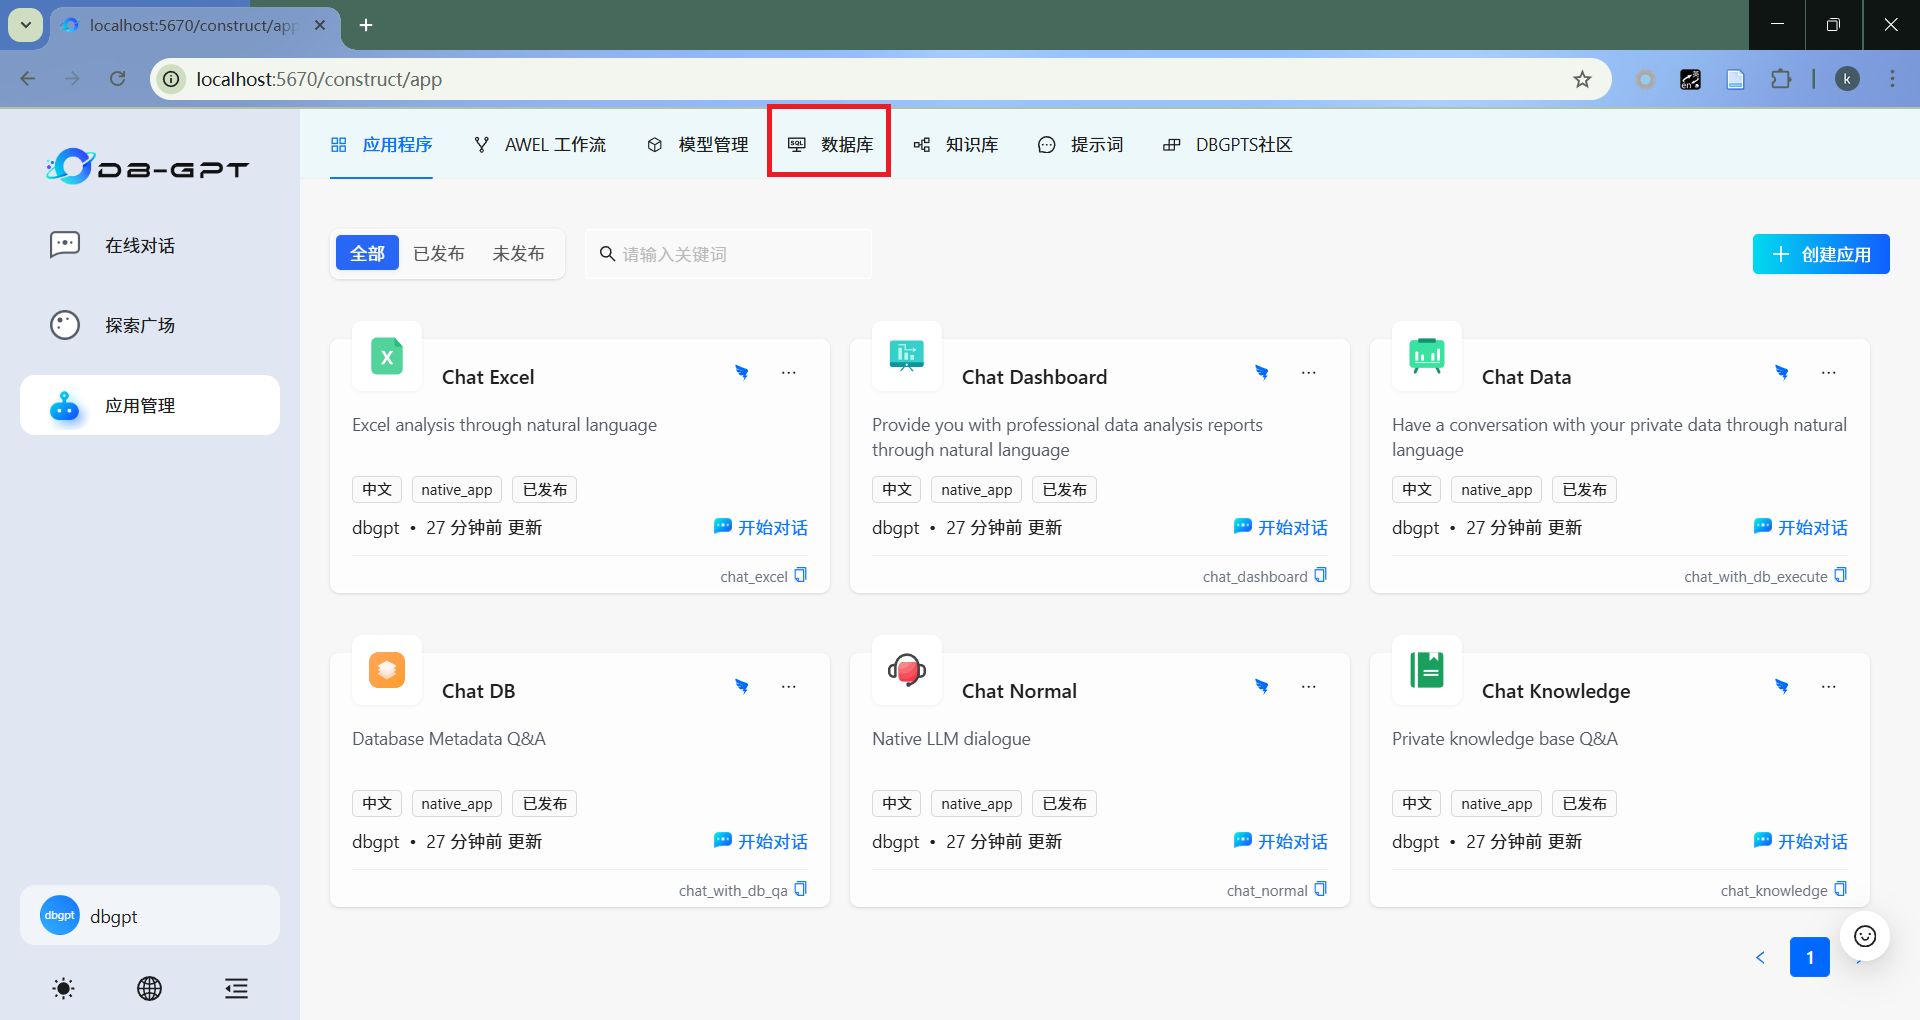Viewport: 1920px width, 1020px height.
Task: Copy the chat_excel app code
Action: pyautogui.click(x=800, y=575)
